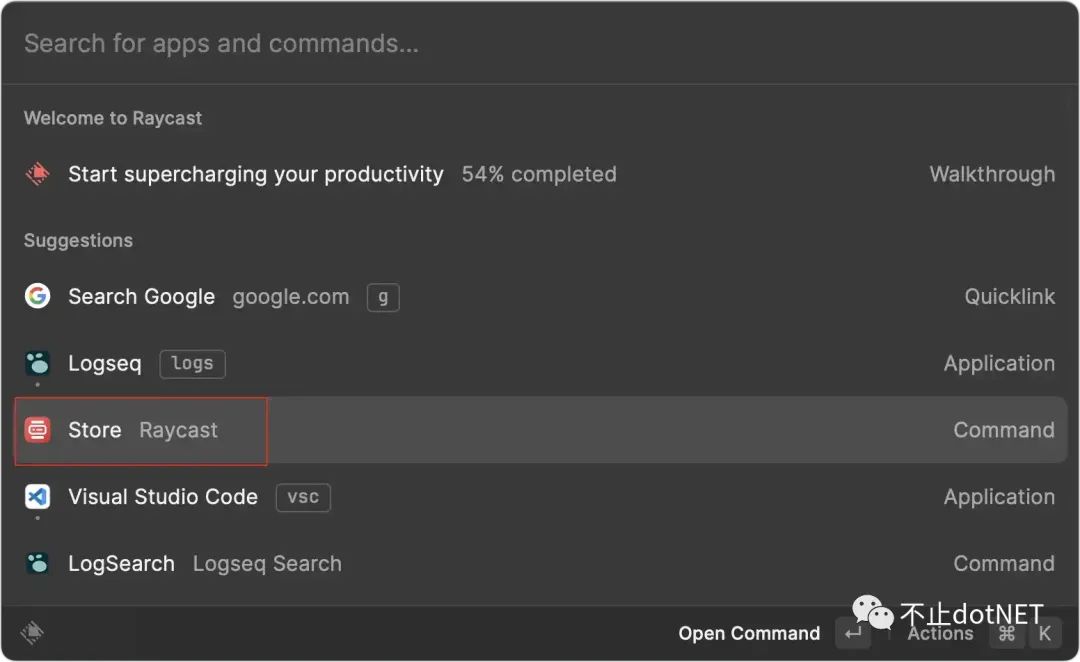This screenshot has width=1080, height=662.
Task: Click Application label on Visual Studio Code row
Action: click(999, 497)
